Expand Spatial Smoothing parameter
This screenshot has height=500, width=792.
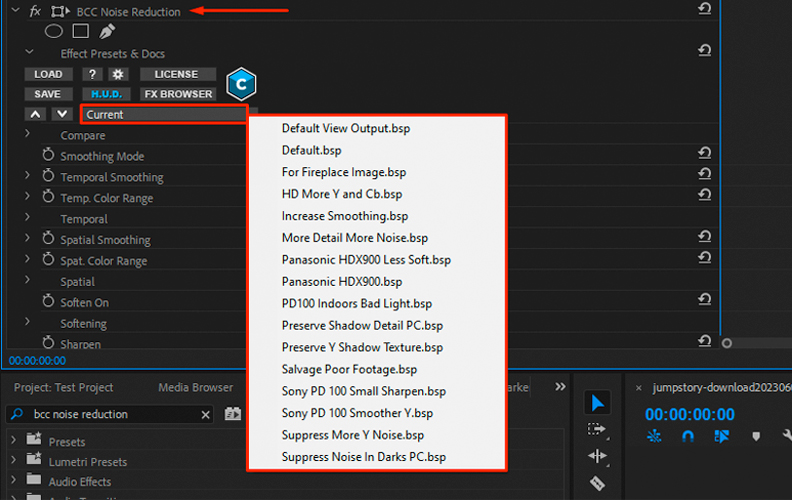point(28,238)
